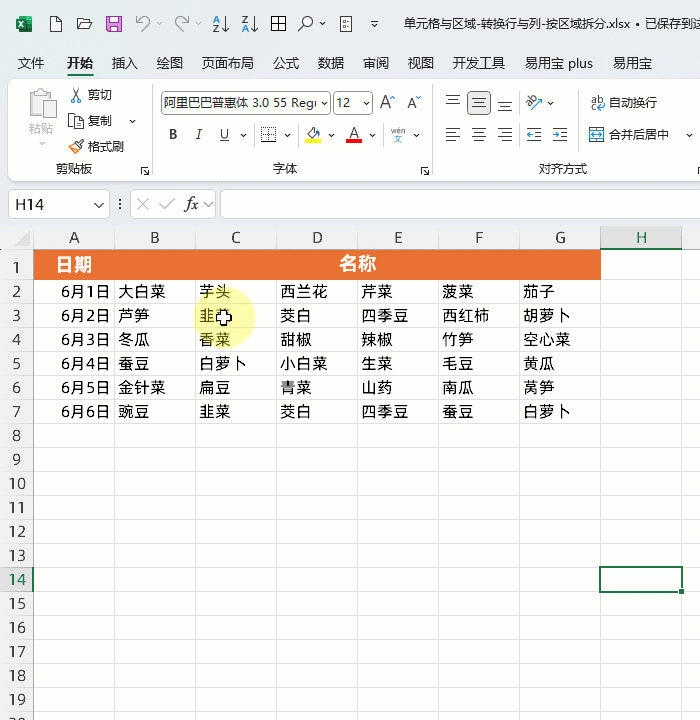This screenshot has width=700, height=720.
Task: Customize the quick access toolbar
Action: click(x=374, y=24)
